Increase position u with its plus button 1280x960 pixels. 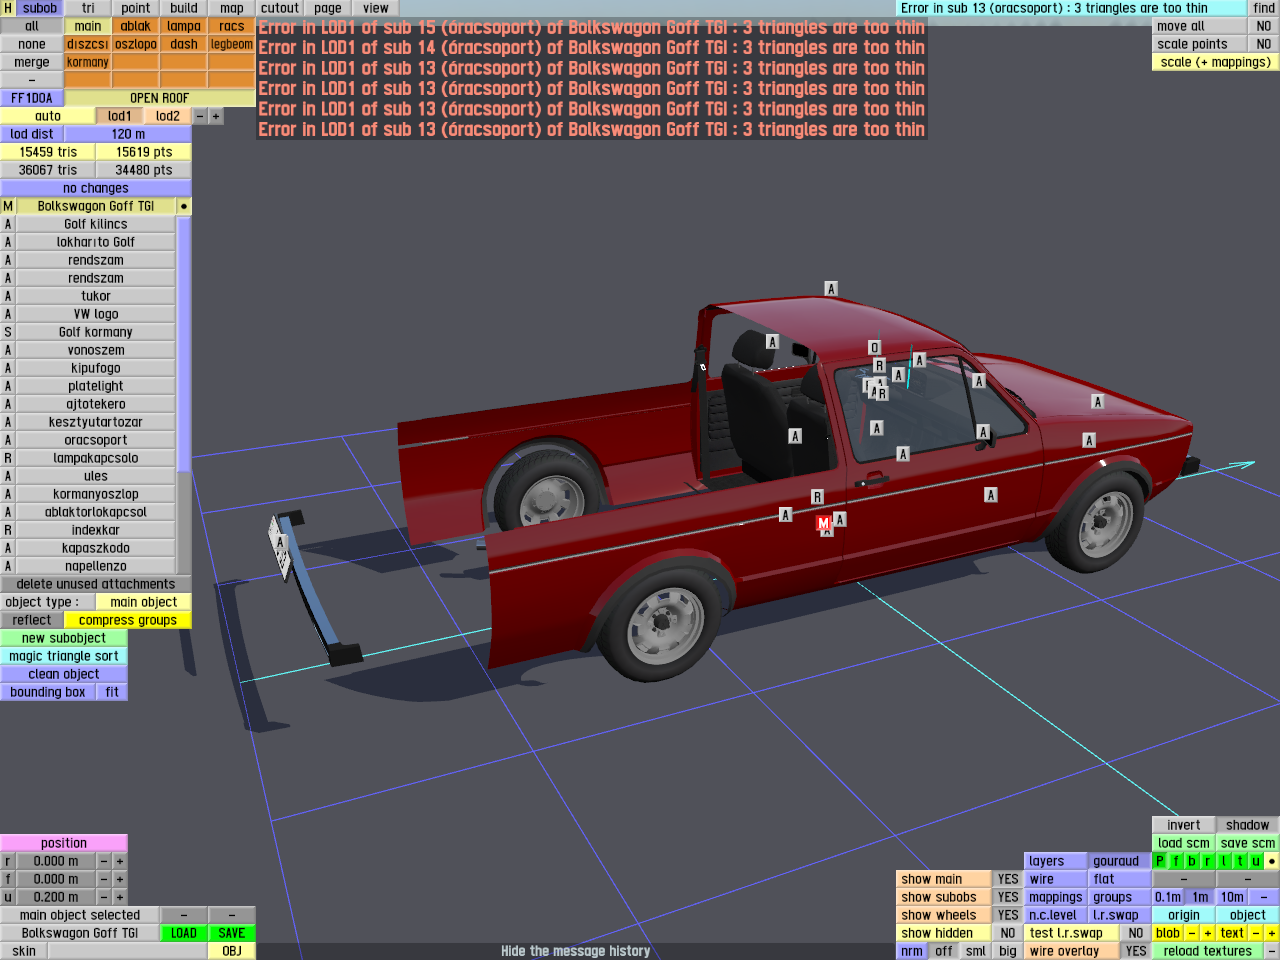[120, 897]
